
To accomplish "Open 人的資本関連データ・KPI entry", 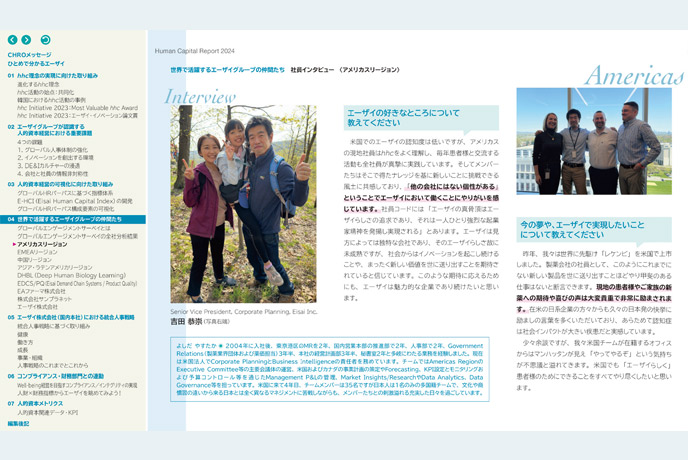I will pyautogui.click(x=47, y=413).
